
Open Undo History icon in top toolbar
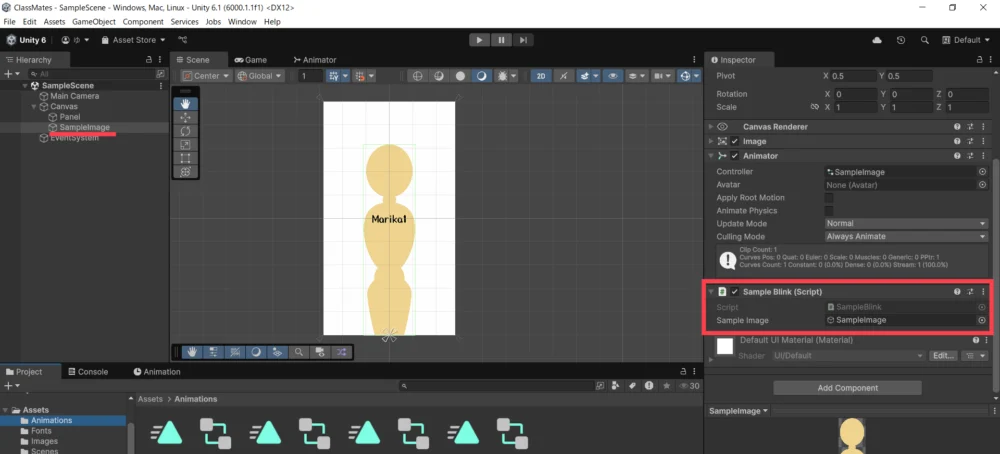point(901,40)
